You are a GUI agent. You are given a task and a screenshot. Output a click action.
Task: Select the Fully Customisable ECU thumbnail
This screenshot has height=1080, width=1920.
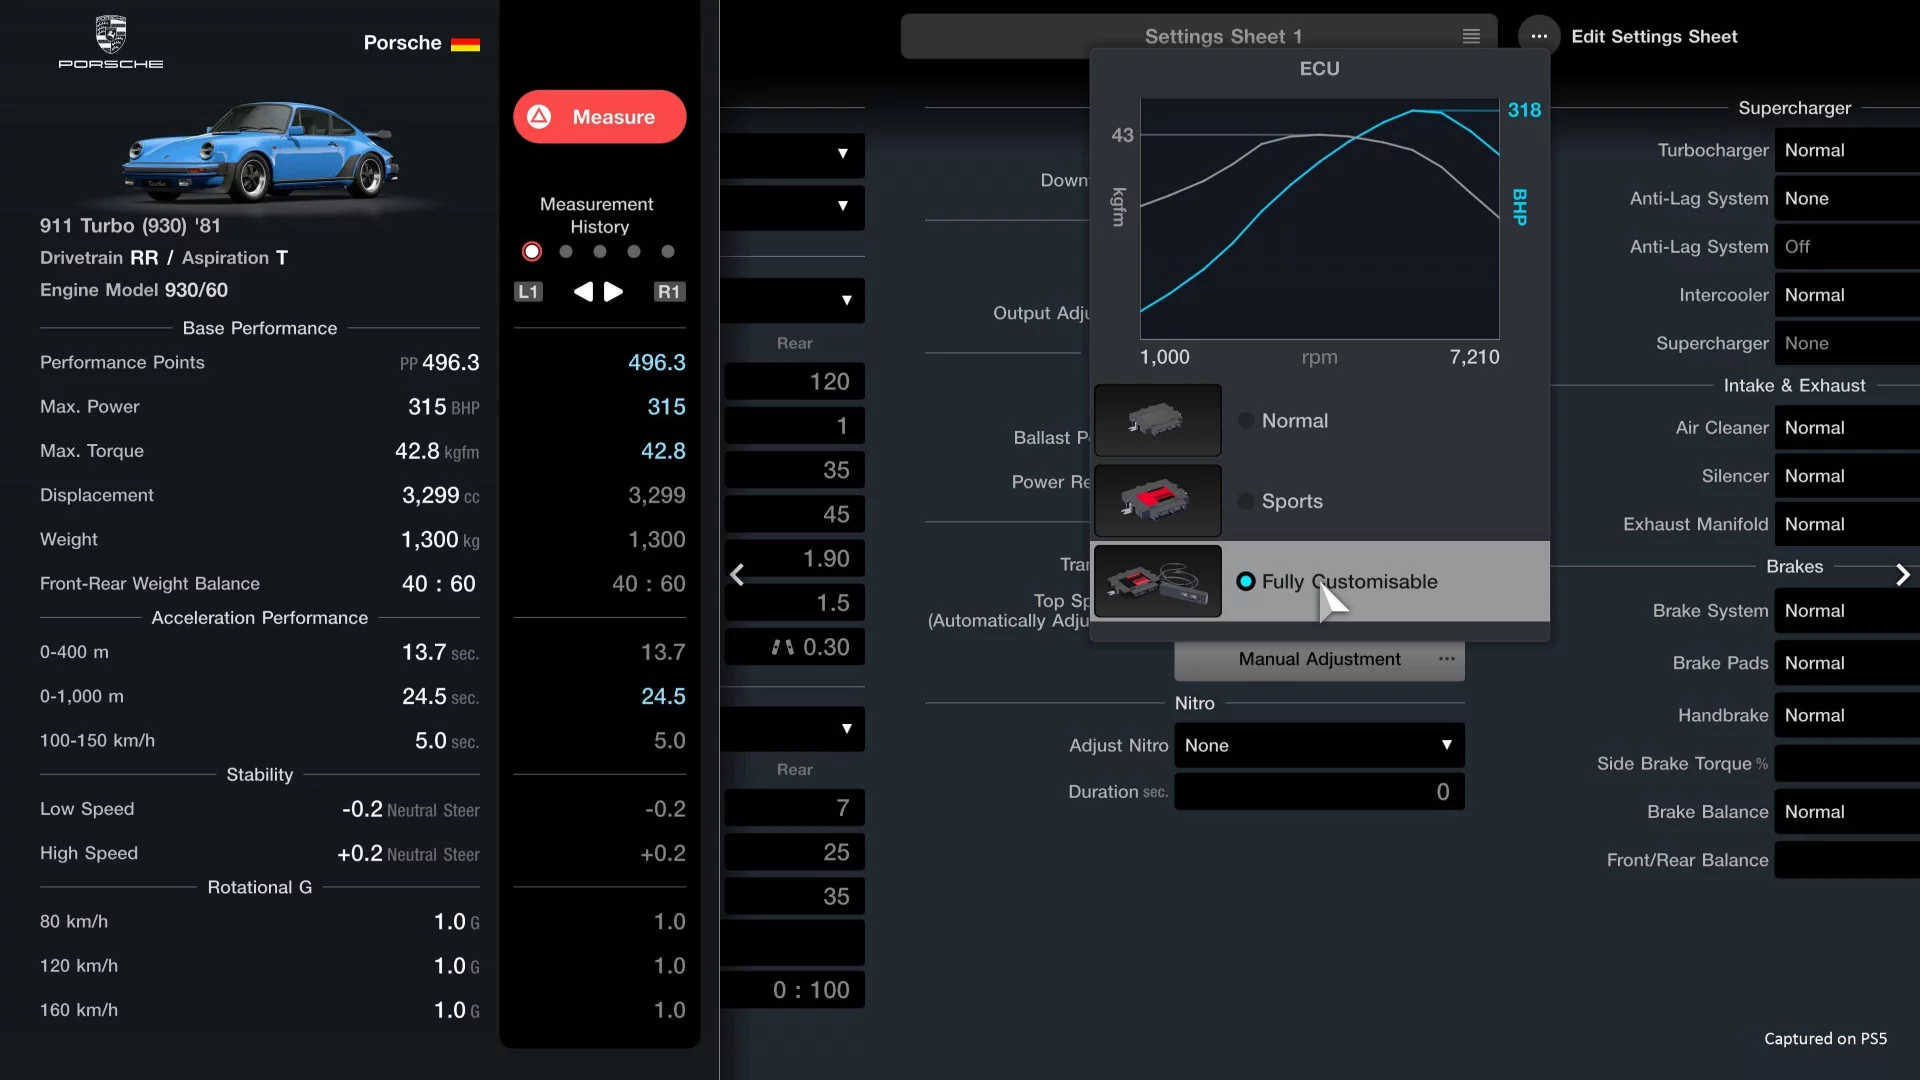1158,581
